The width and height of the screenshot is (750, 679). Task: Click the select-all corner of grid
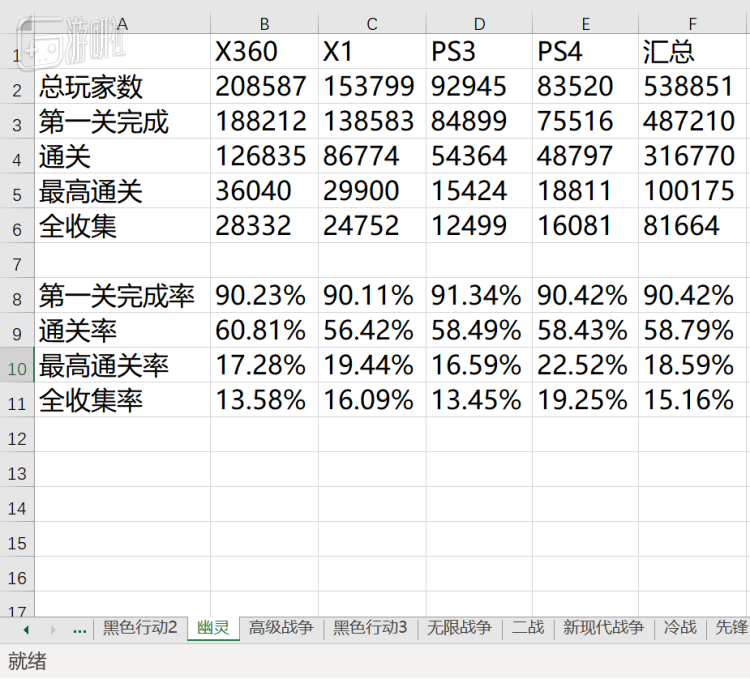(x=17, y=23)
